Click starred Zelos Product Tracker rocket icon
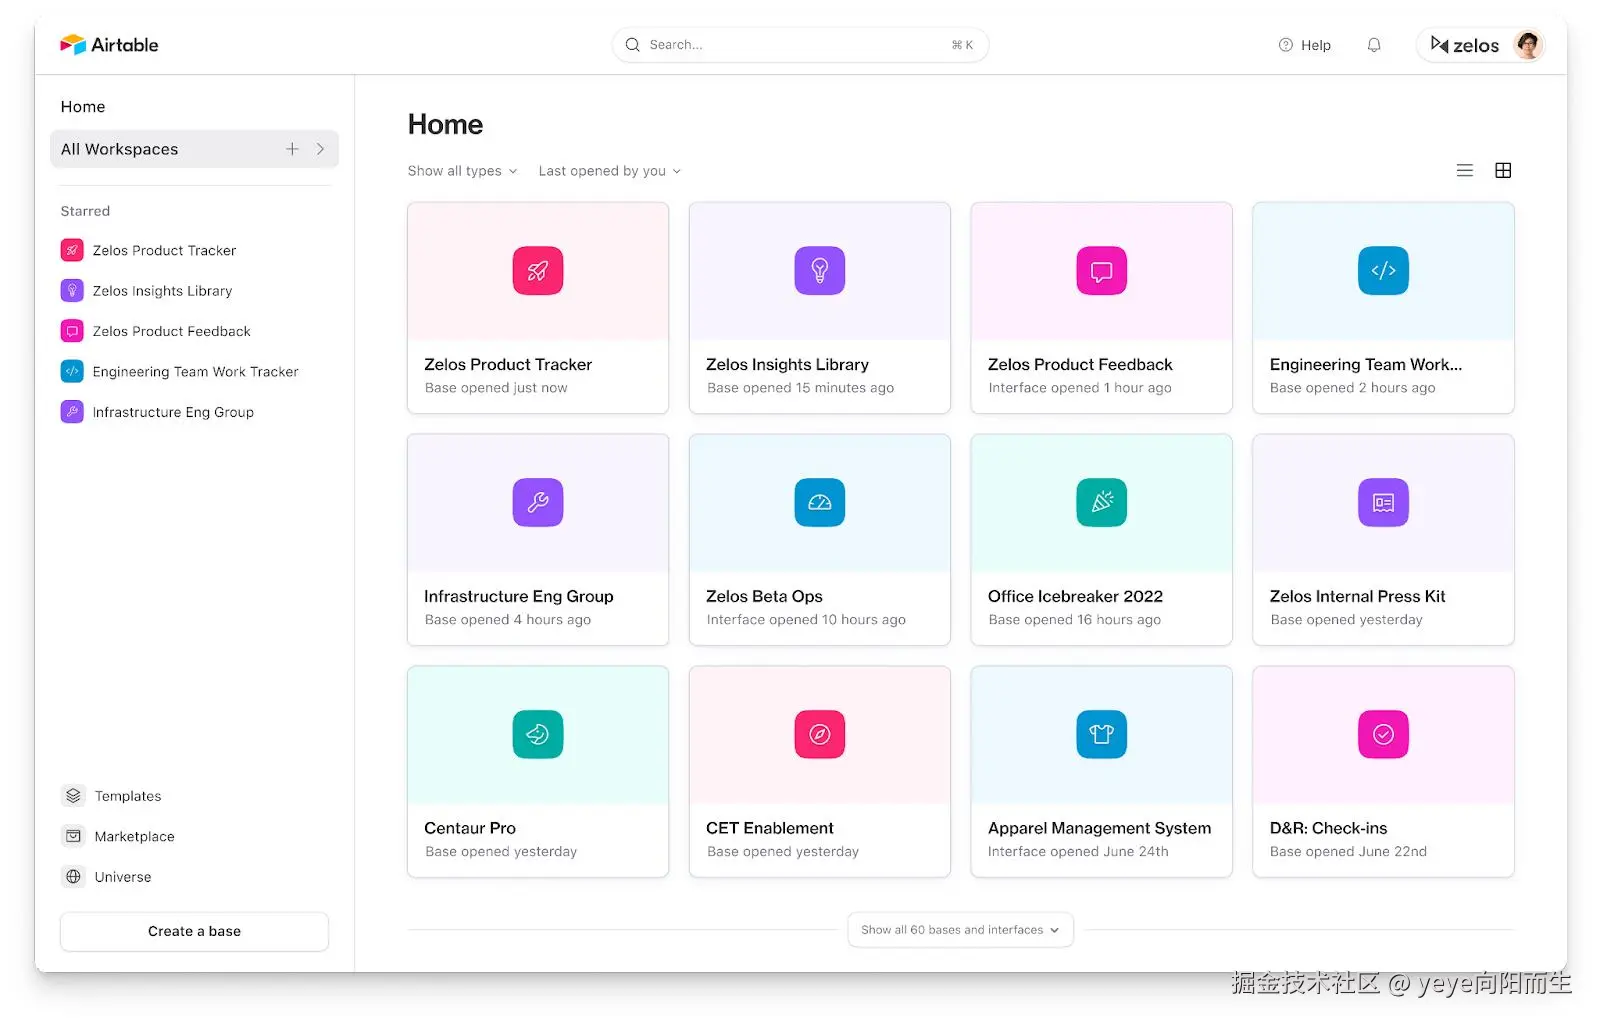Image resolution: width=1600 pixels, height=1025 pixels. click(x=72, y=251)
